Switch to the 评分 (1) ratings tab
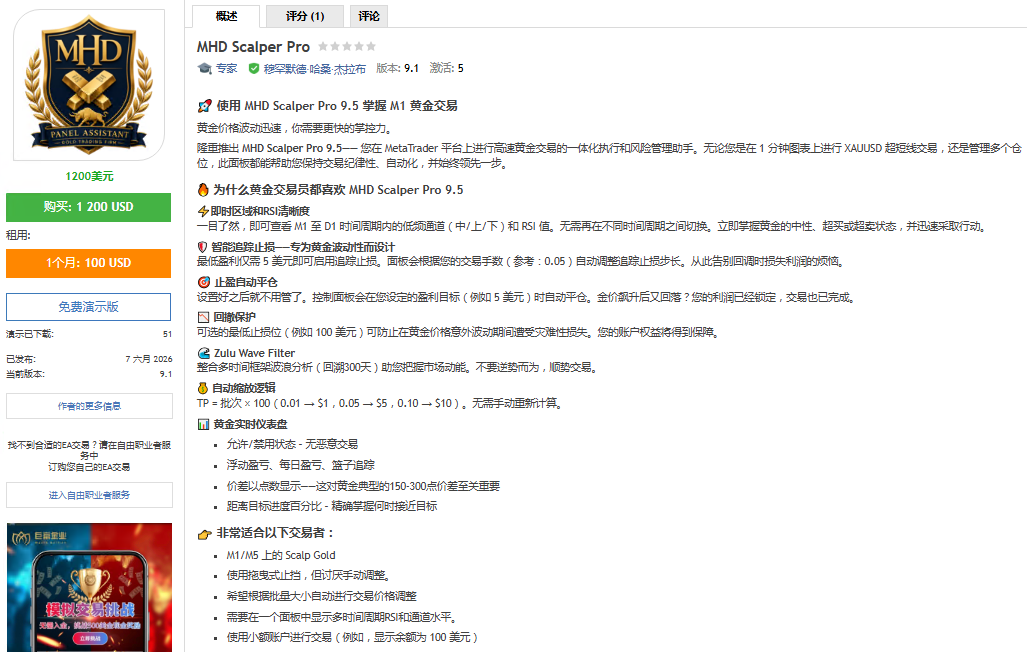Image resolution: width=1027 pixels, height=652 pixels. [305, 16]
